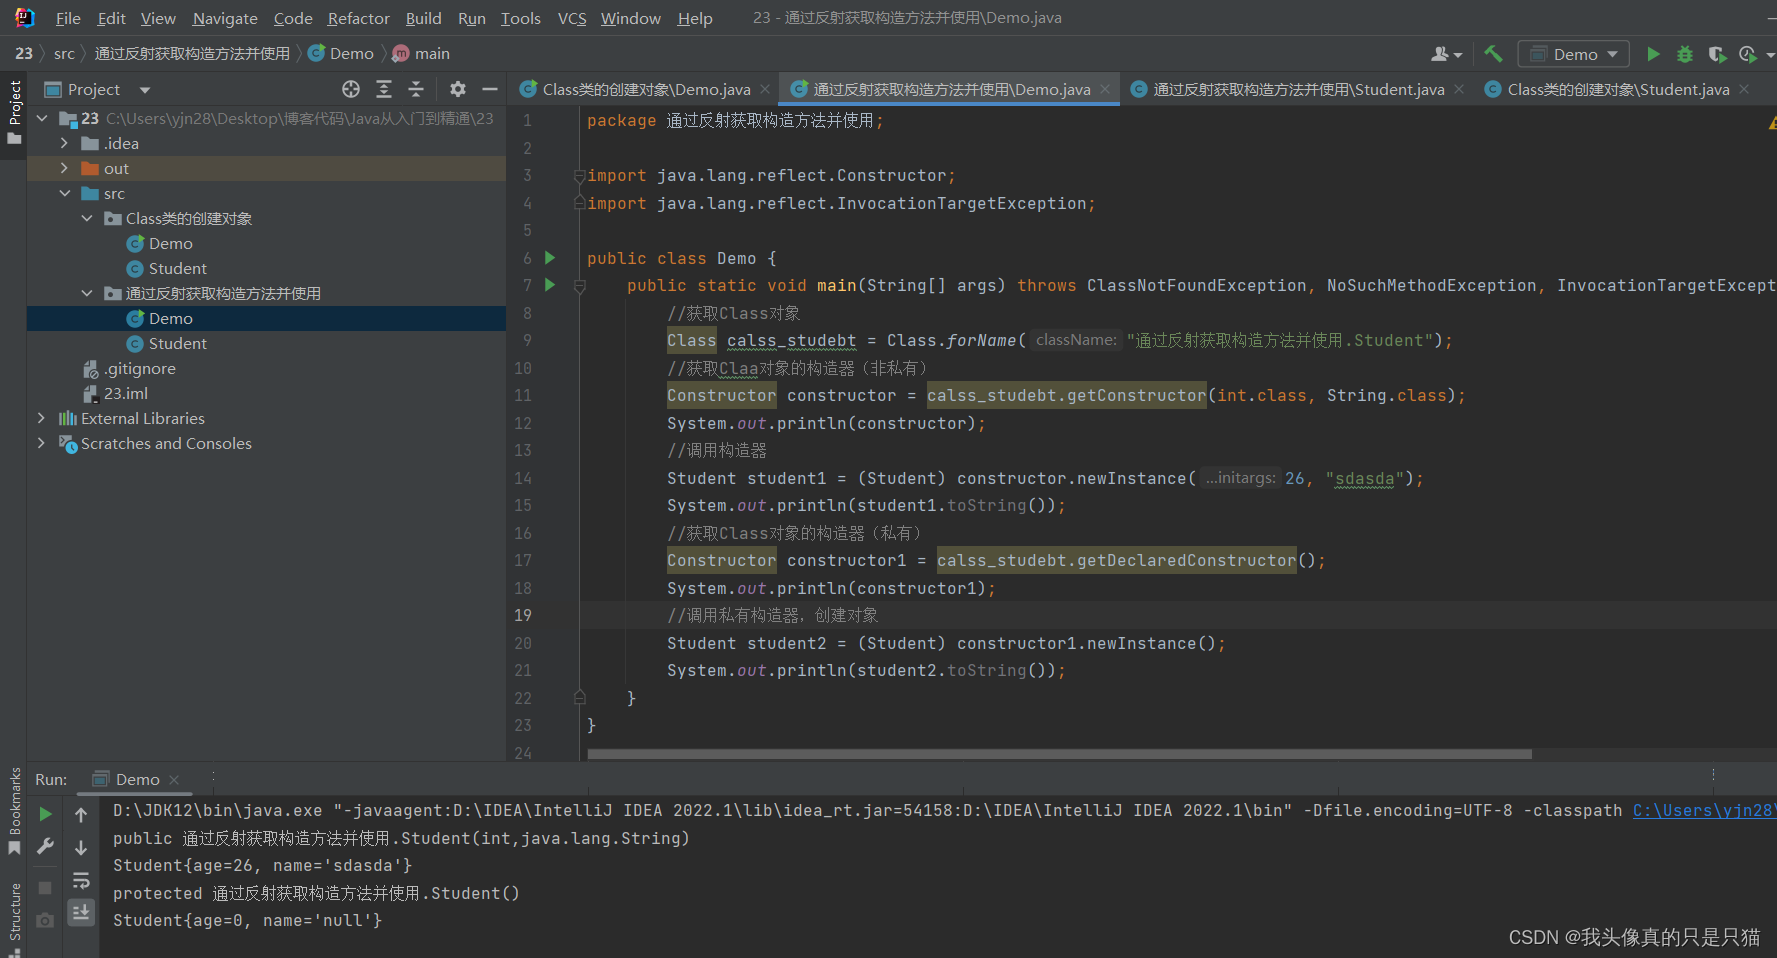The width and height of the screenshot is (1777, 958).
Task: Run Demo with Coverage shield icon
Action: coord(1717,54)
